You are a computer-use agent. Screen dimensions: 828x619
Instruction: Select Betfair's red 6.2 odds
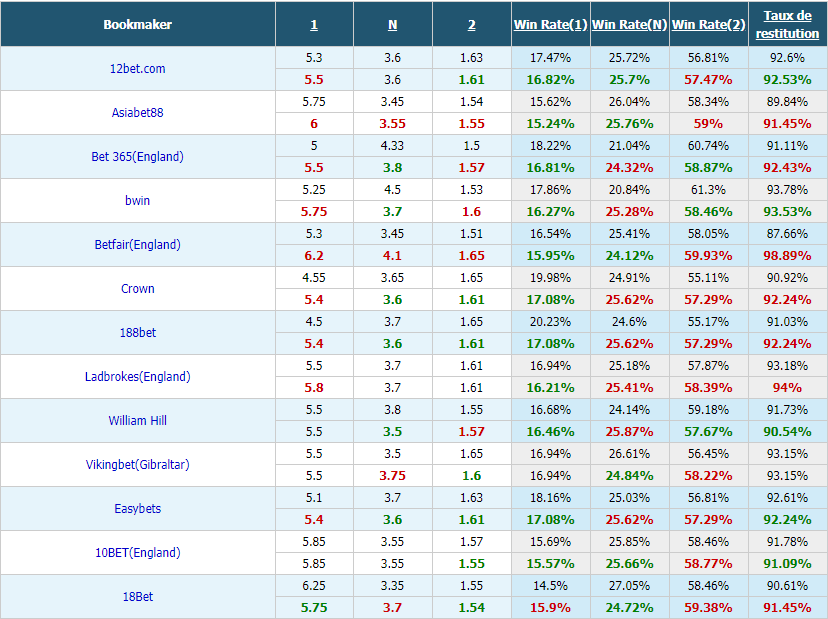tap(314, 256)
